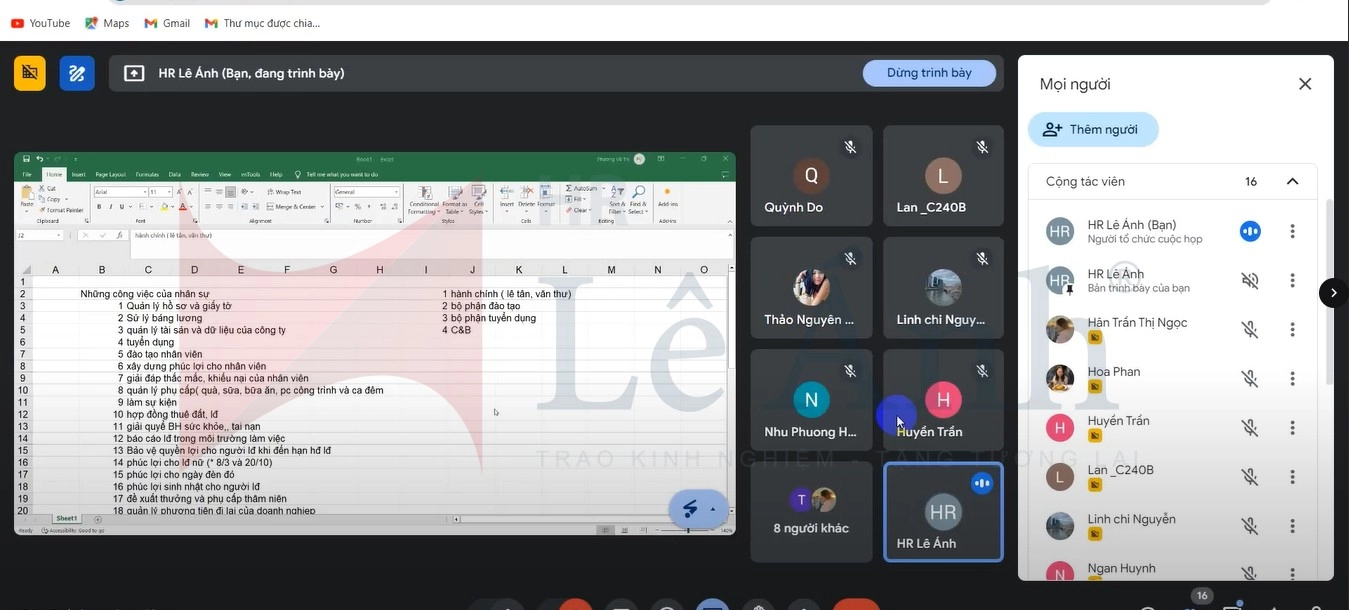The image size is (1349, 610).
Task: Toggle microphone icon for Lan _C240B in list
Action: tap(1249, 476)
